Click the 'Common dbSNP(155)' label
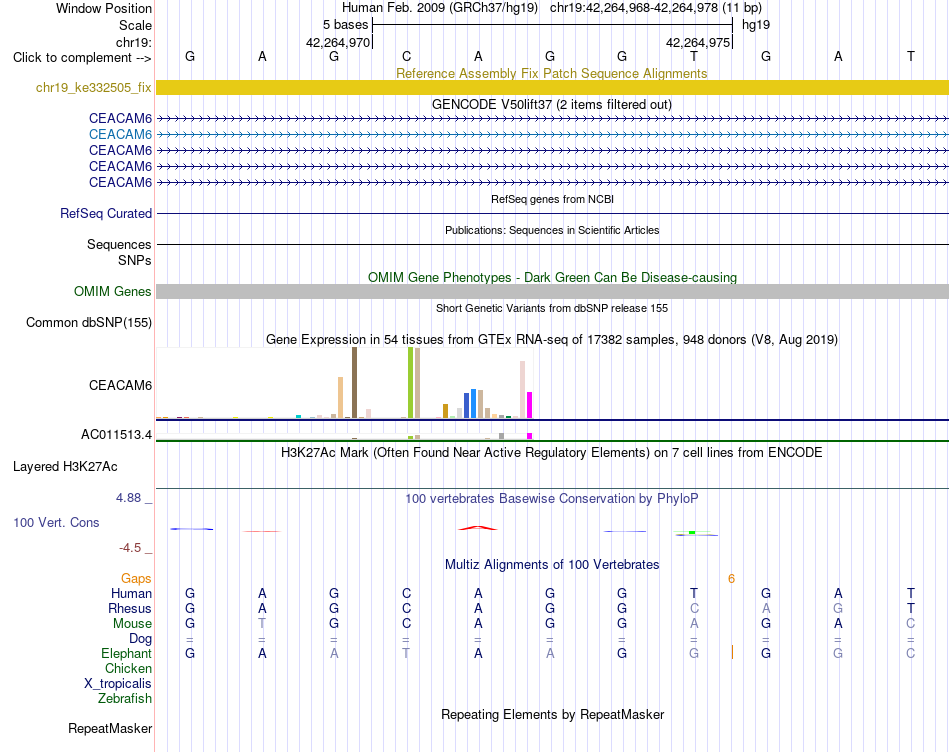Screen dimensions: 950x752 point(88,322)
